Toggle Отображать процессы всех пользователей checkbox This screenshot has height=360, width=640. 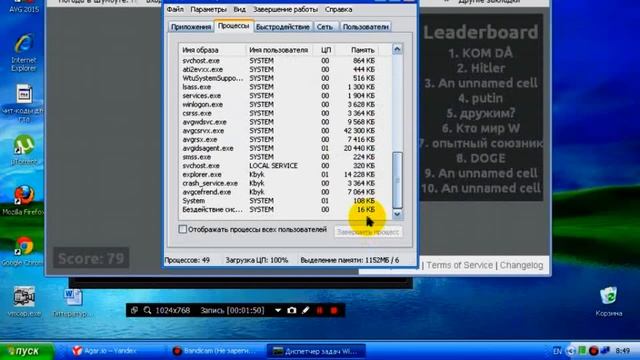182,229
